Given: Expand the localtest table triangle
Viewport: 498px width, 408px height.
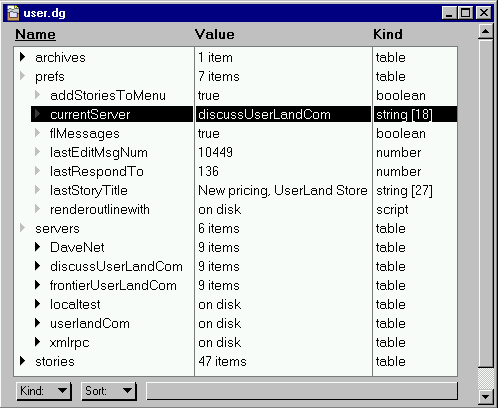Looking at the screenshot, I should pos(37,304).
